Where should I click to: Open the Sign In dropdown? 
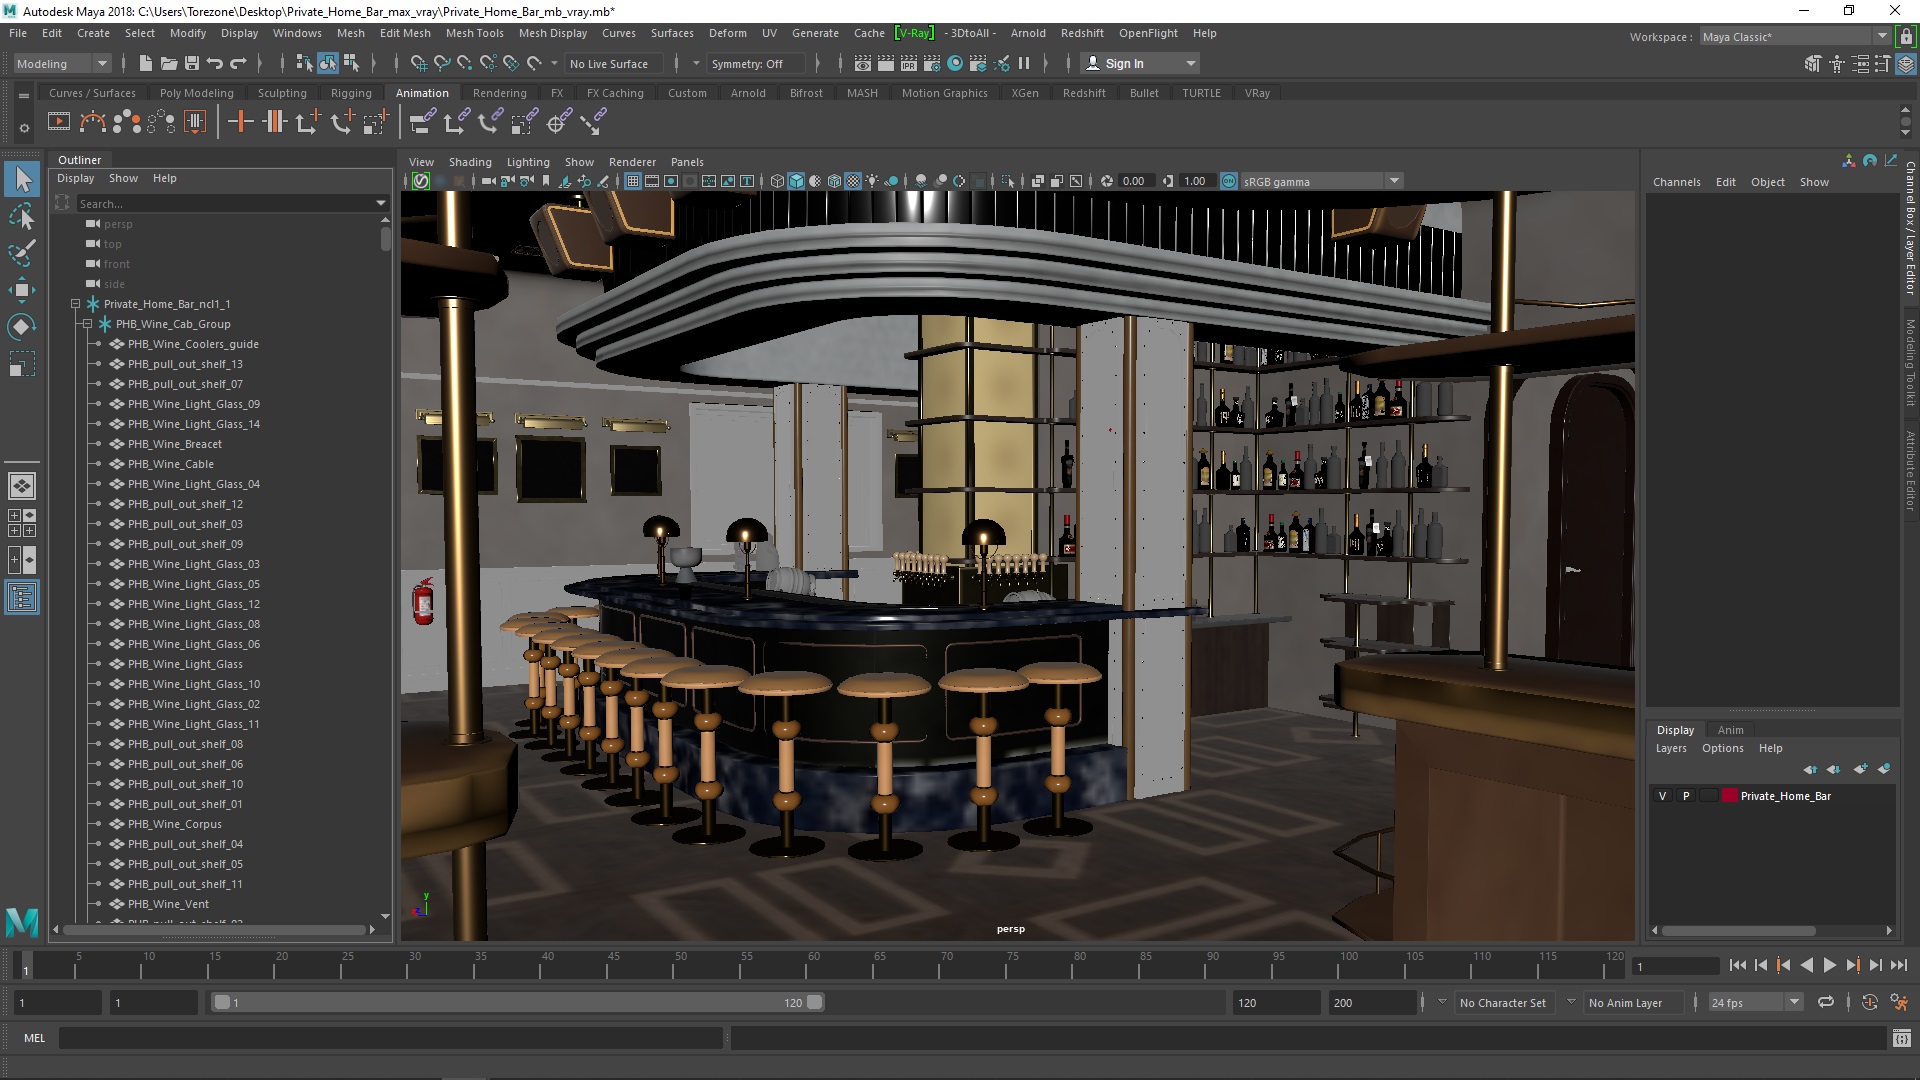pos(1140,63)
